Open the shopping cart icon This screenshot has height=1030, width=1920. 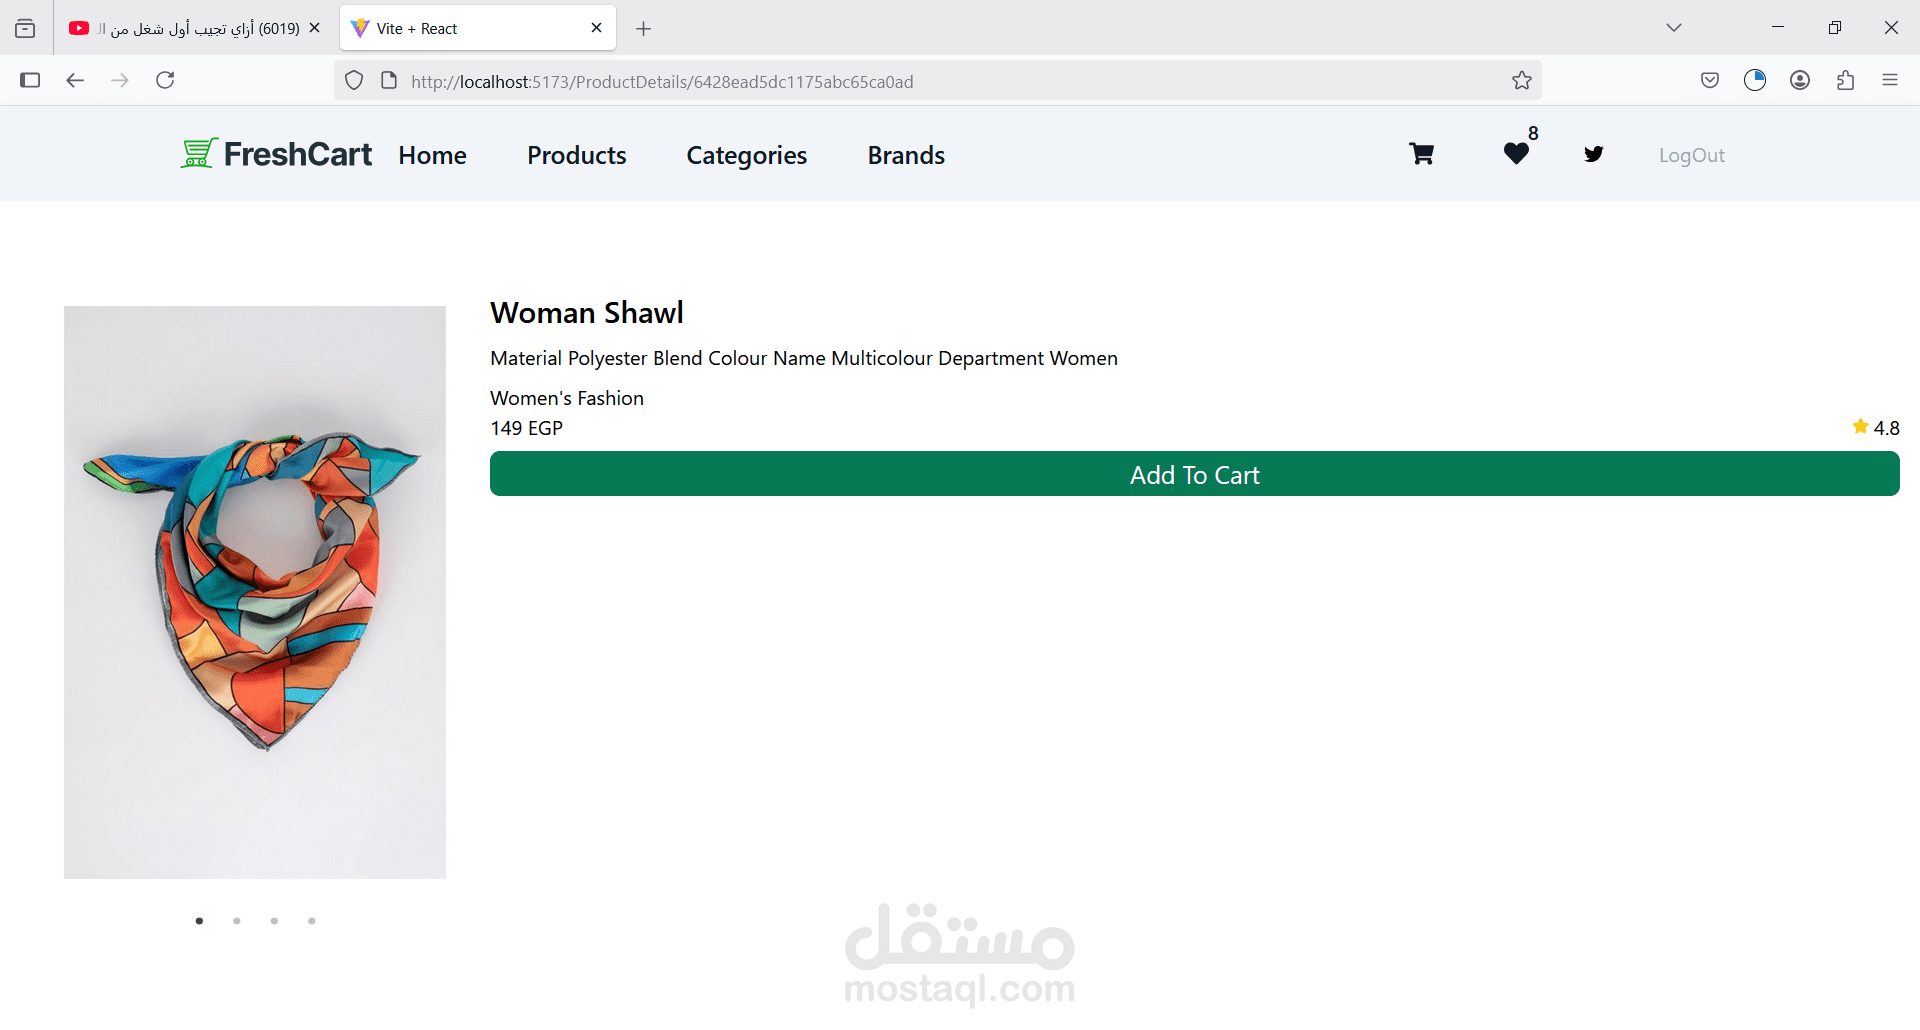click(x=1421, y=154)
